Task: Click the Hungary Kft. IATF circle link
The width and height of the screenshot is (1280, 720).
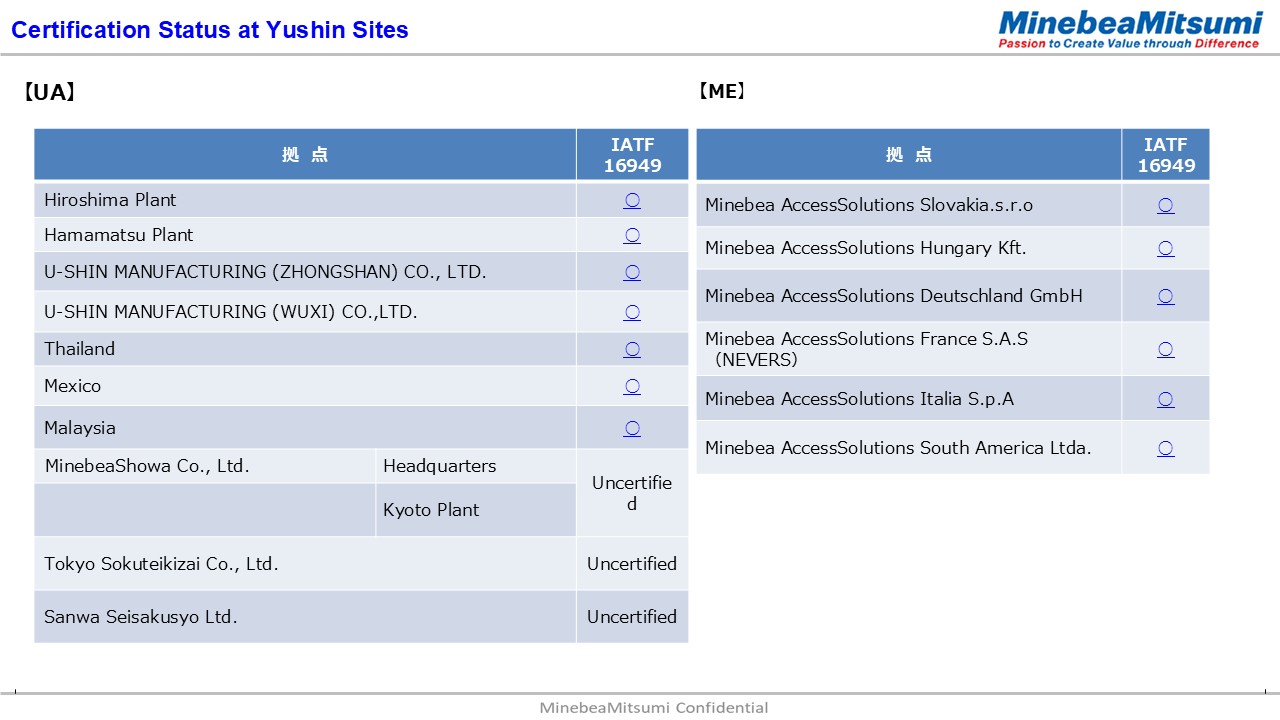Action: (x=1165, y=248)
